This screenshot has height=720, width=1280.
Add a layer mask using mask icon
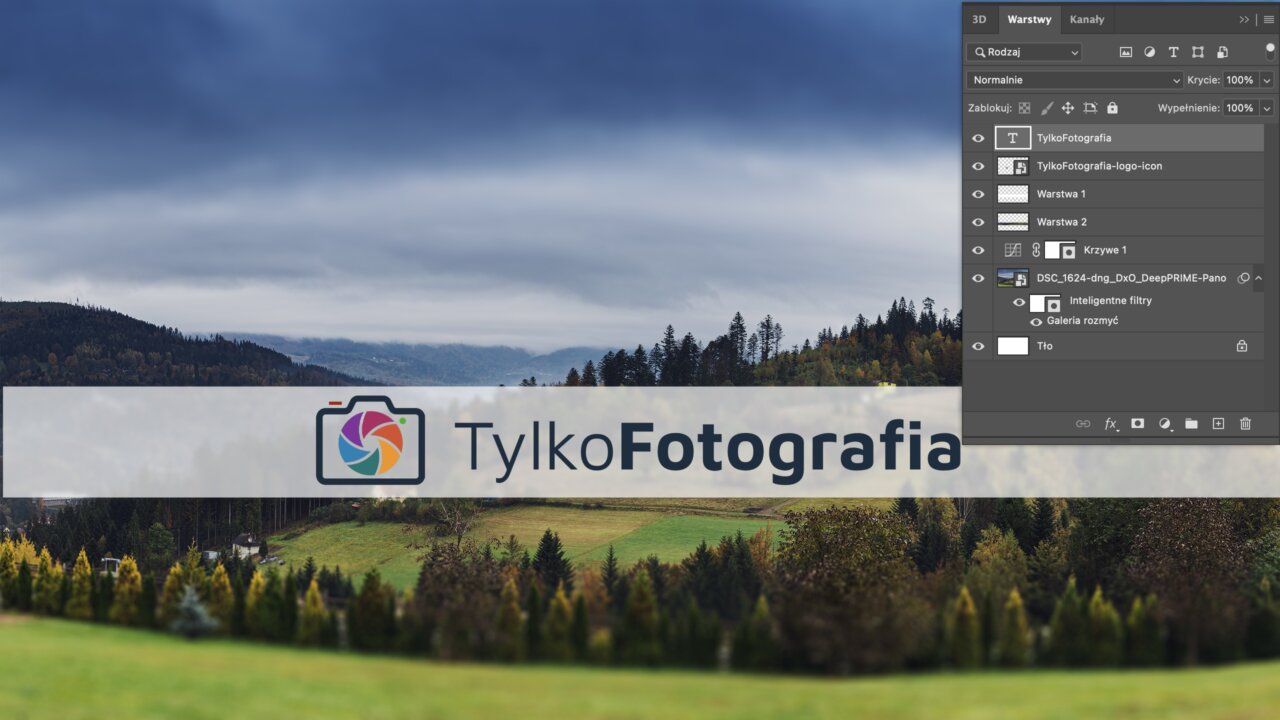point(1137,424)
